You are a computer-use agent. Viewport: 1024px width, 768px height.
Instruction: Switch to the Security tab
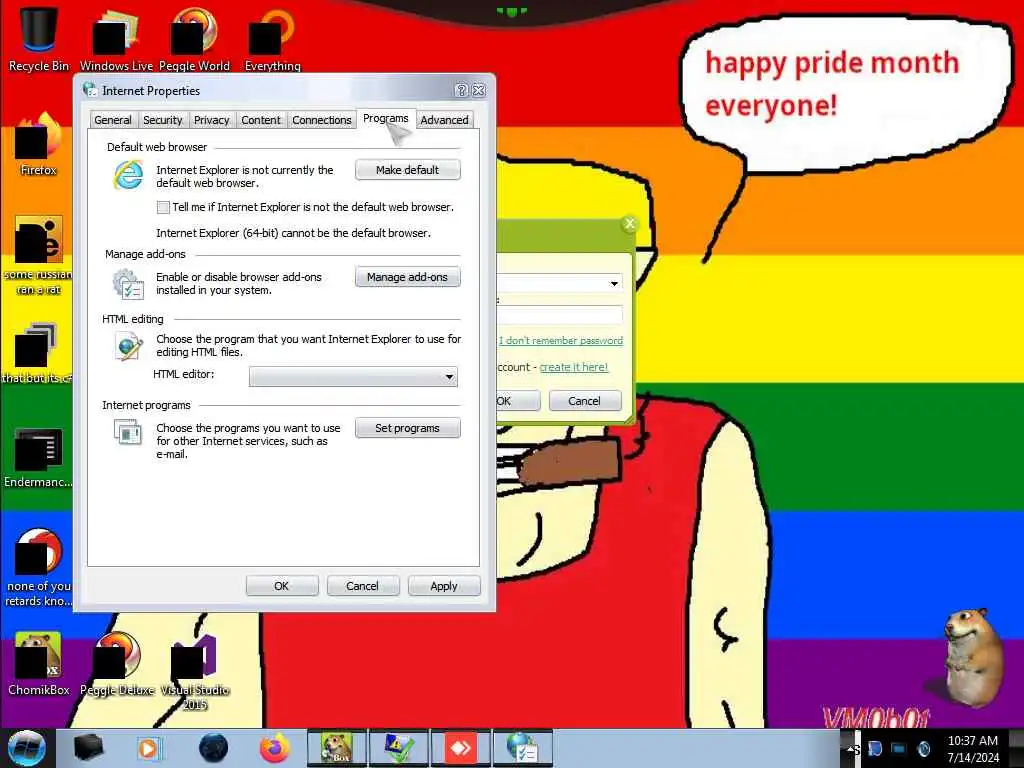(x=163, y=120)
